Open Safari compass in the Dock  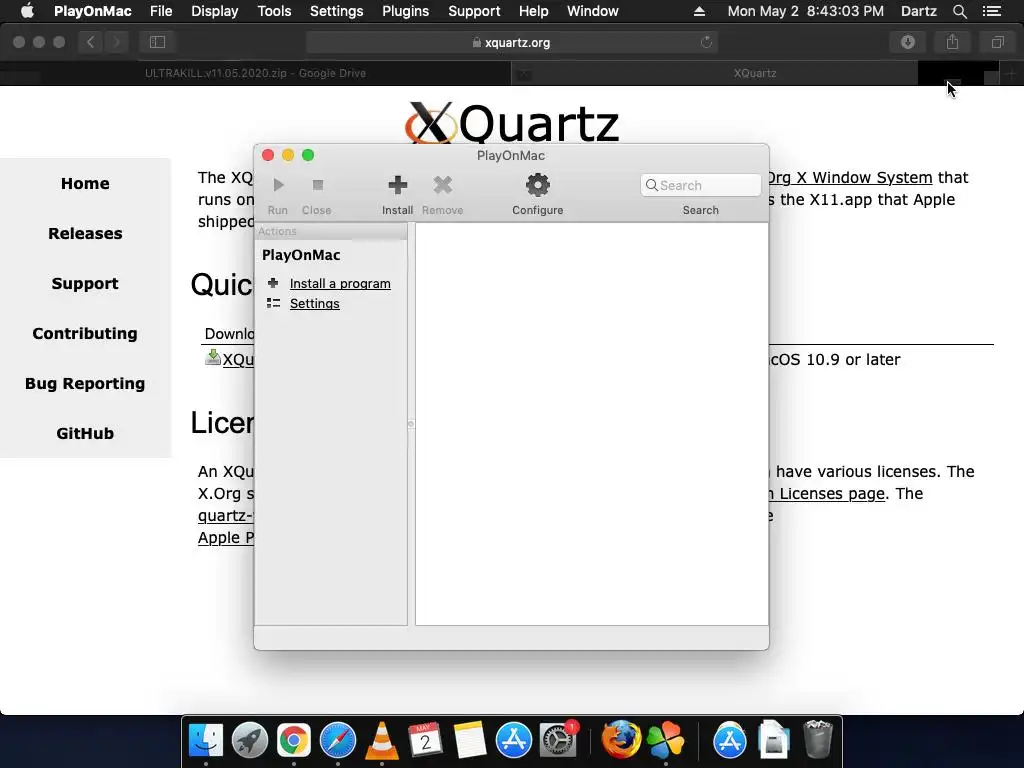point(338,741)
